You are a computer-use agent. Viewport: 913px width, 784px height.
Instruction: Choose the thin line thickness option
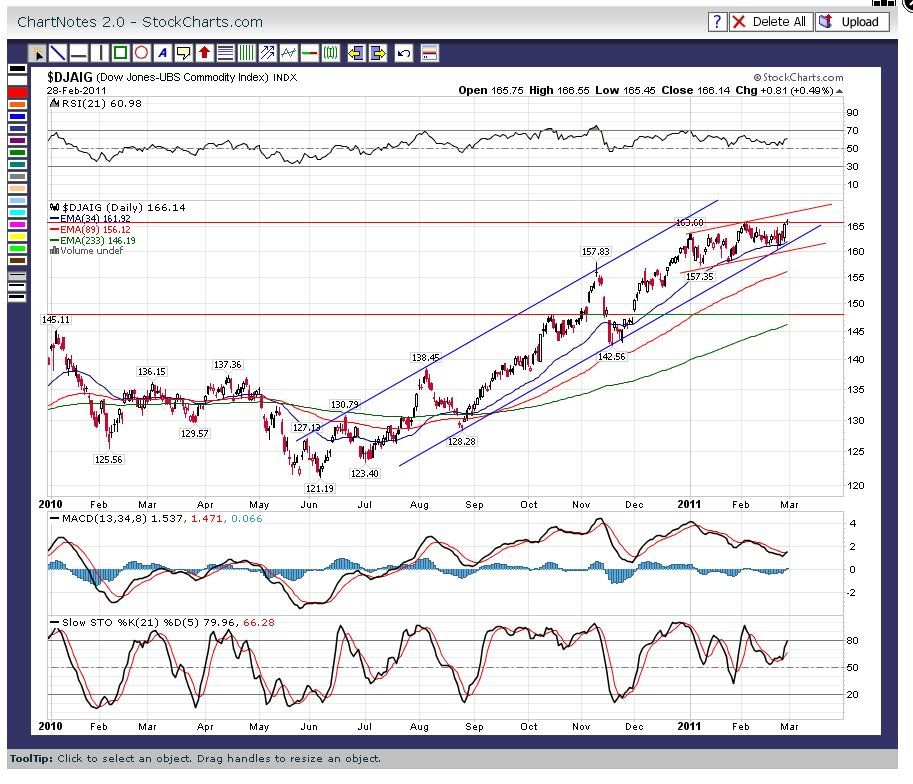tap(17, 276)
